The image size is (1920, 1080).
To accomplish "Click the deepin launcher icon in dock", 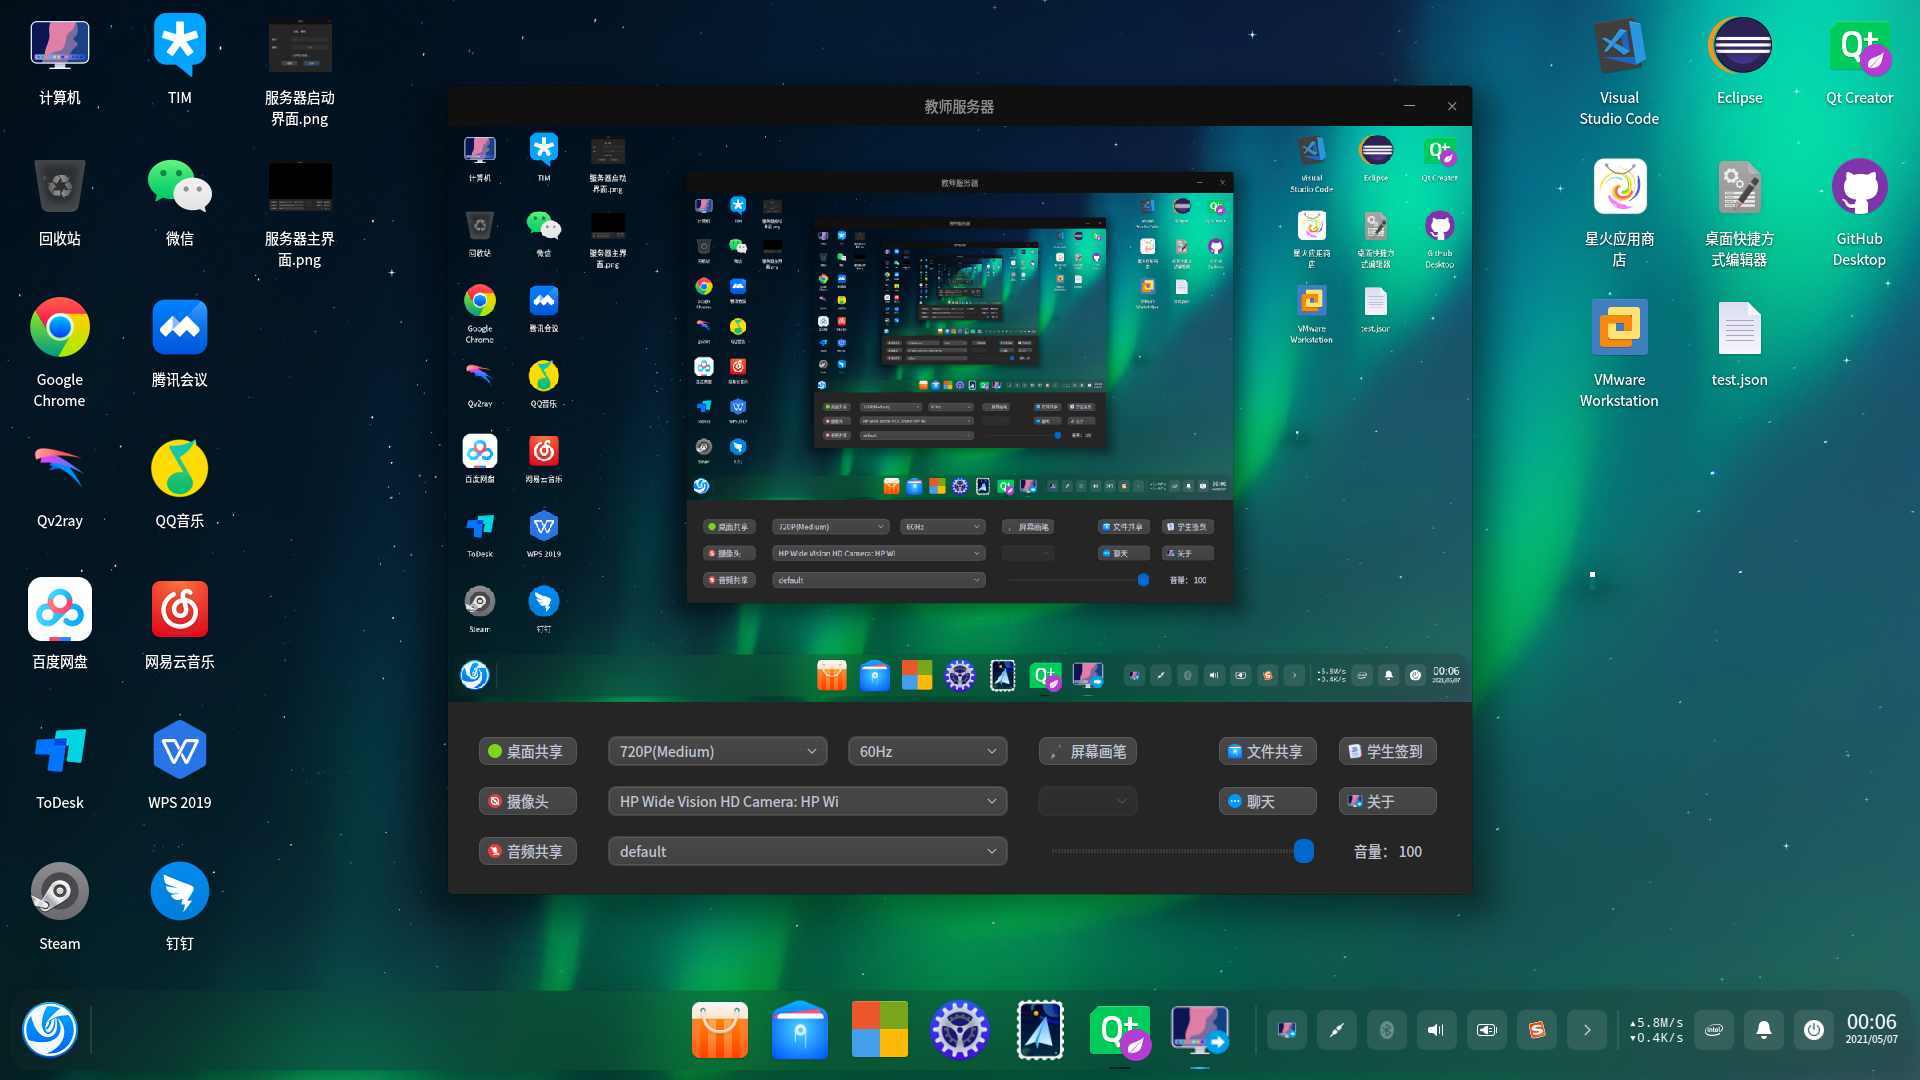I will pyautogui.click(x=50, y=1030).
